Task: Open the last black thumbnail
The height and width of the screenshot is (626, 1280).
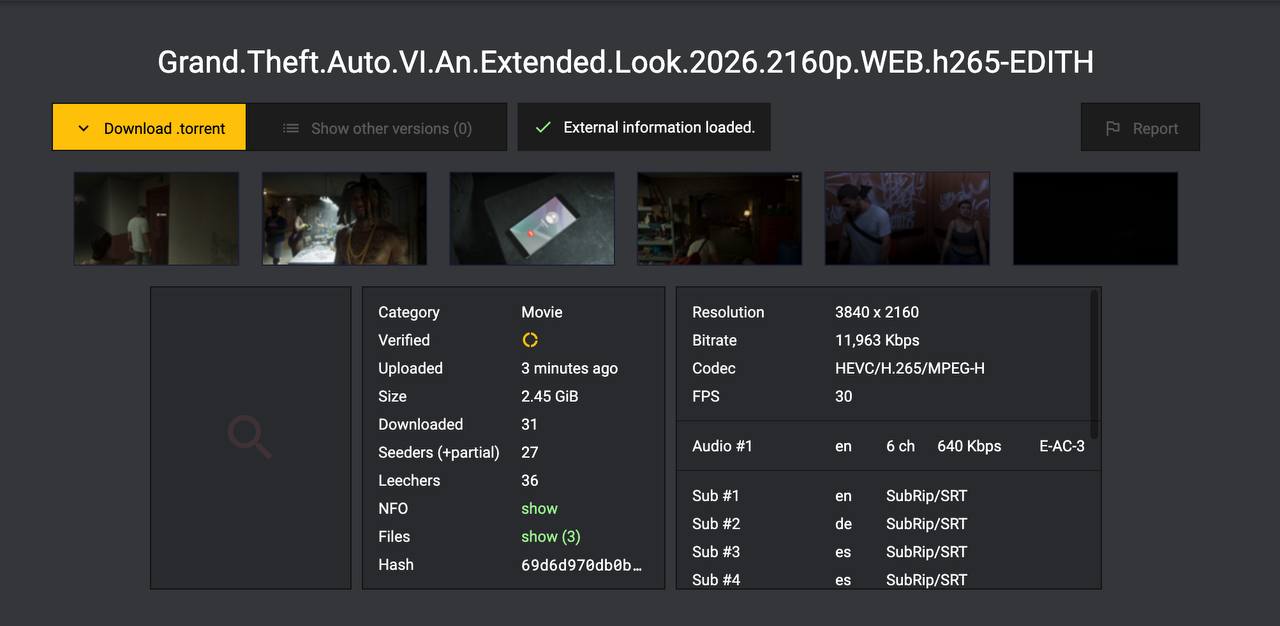Action: tap(1095, 218)
